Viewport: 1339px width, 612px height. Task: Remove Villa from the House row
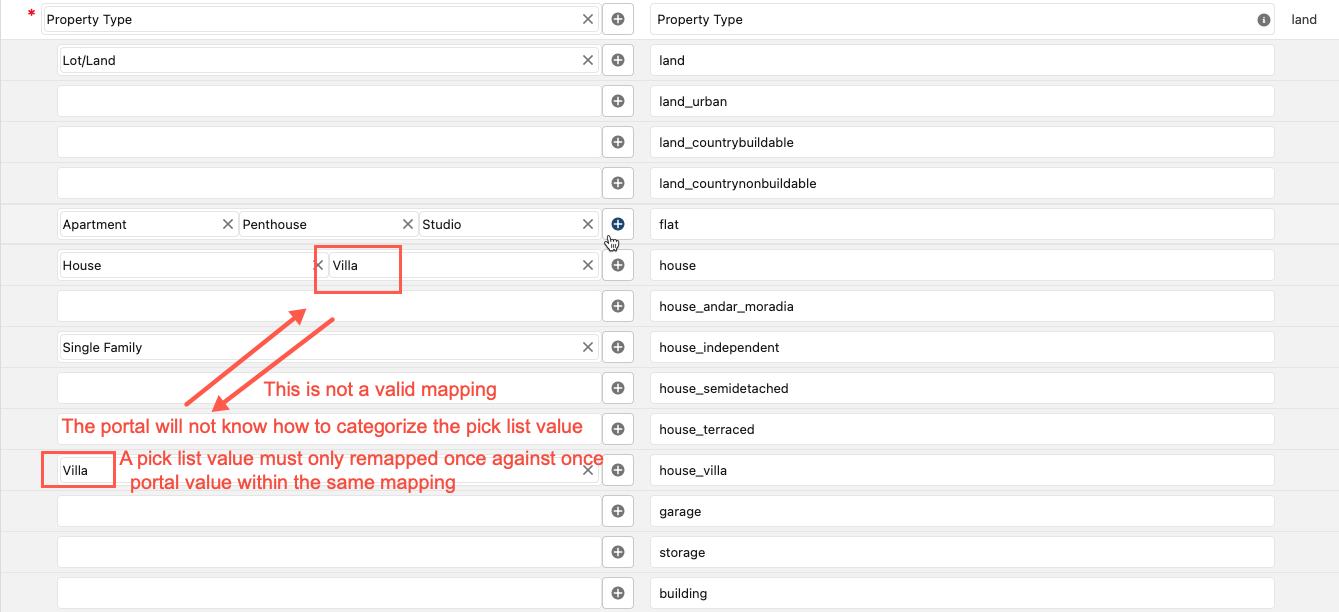click(x=587, y=265)
